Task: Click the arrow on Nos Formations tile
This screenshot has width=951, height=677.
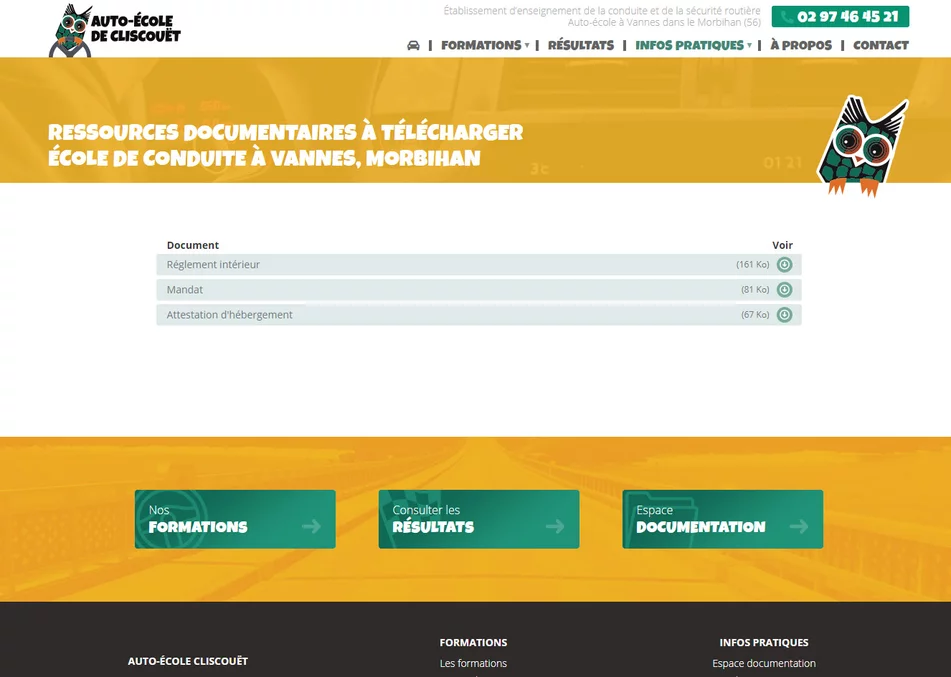Action: tap(311, 526)
